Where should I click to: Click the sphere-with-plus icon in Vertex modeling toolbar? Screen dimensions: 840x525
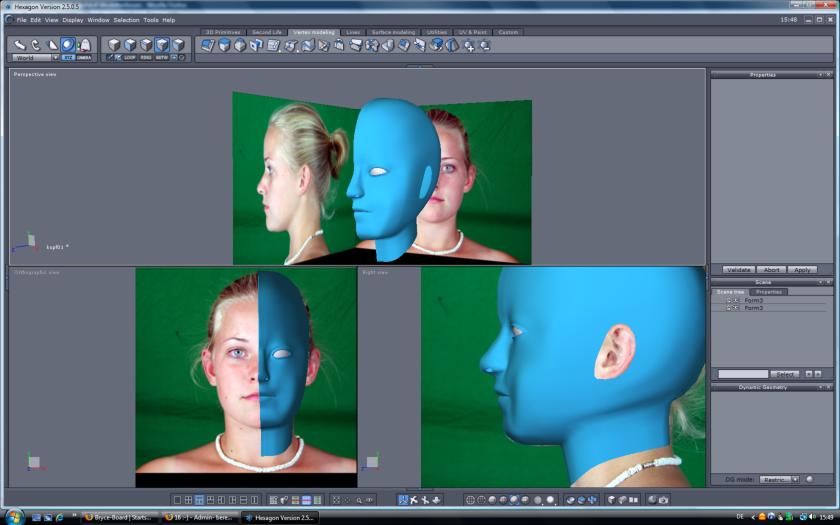point(469,46)
